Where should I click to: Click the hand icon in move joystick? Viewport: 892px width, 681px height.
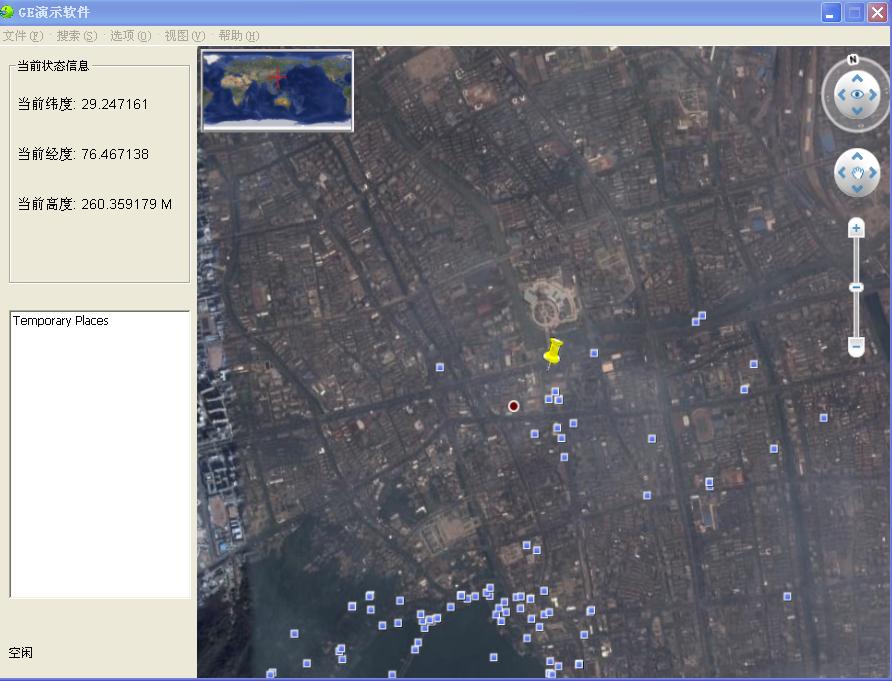point(857,172)
